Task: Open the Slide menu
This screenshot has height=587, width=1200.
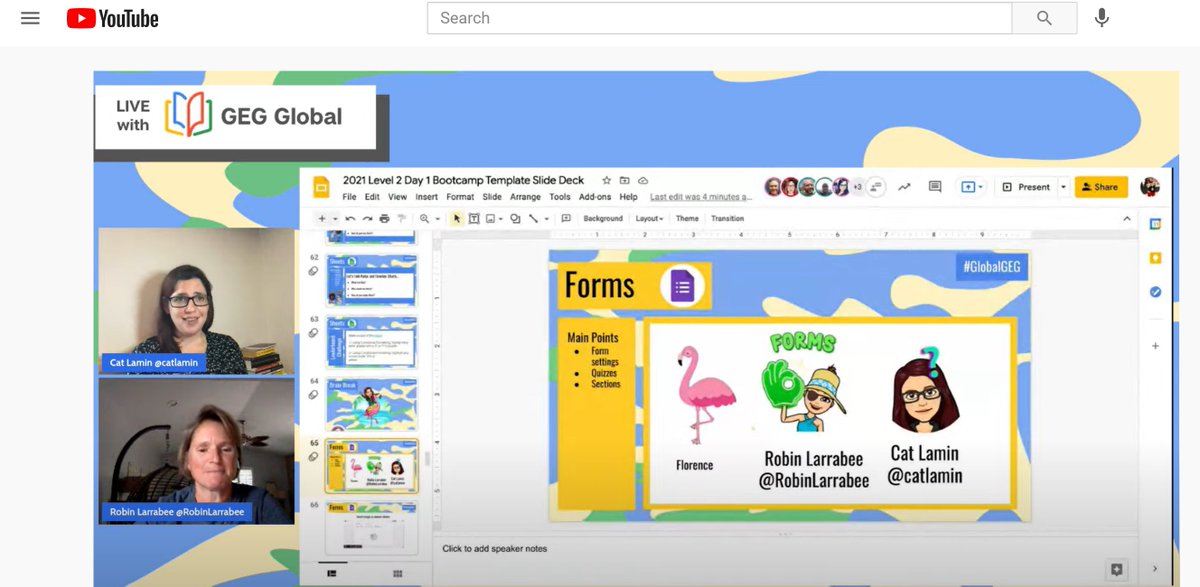Action: 492,197
